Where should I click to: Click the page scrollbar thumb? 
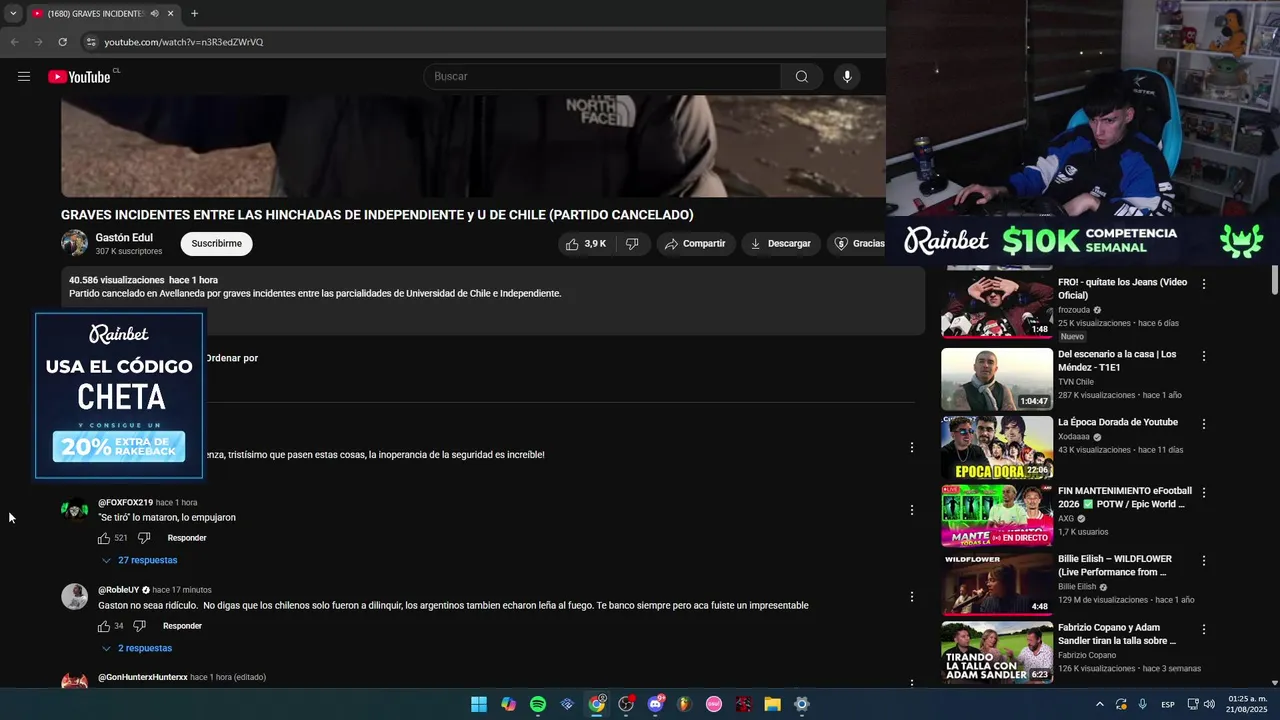pos(1275,280)
